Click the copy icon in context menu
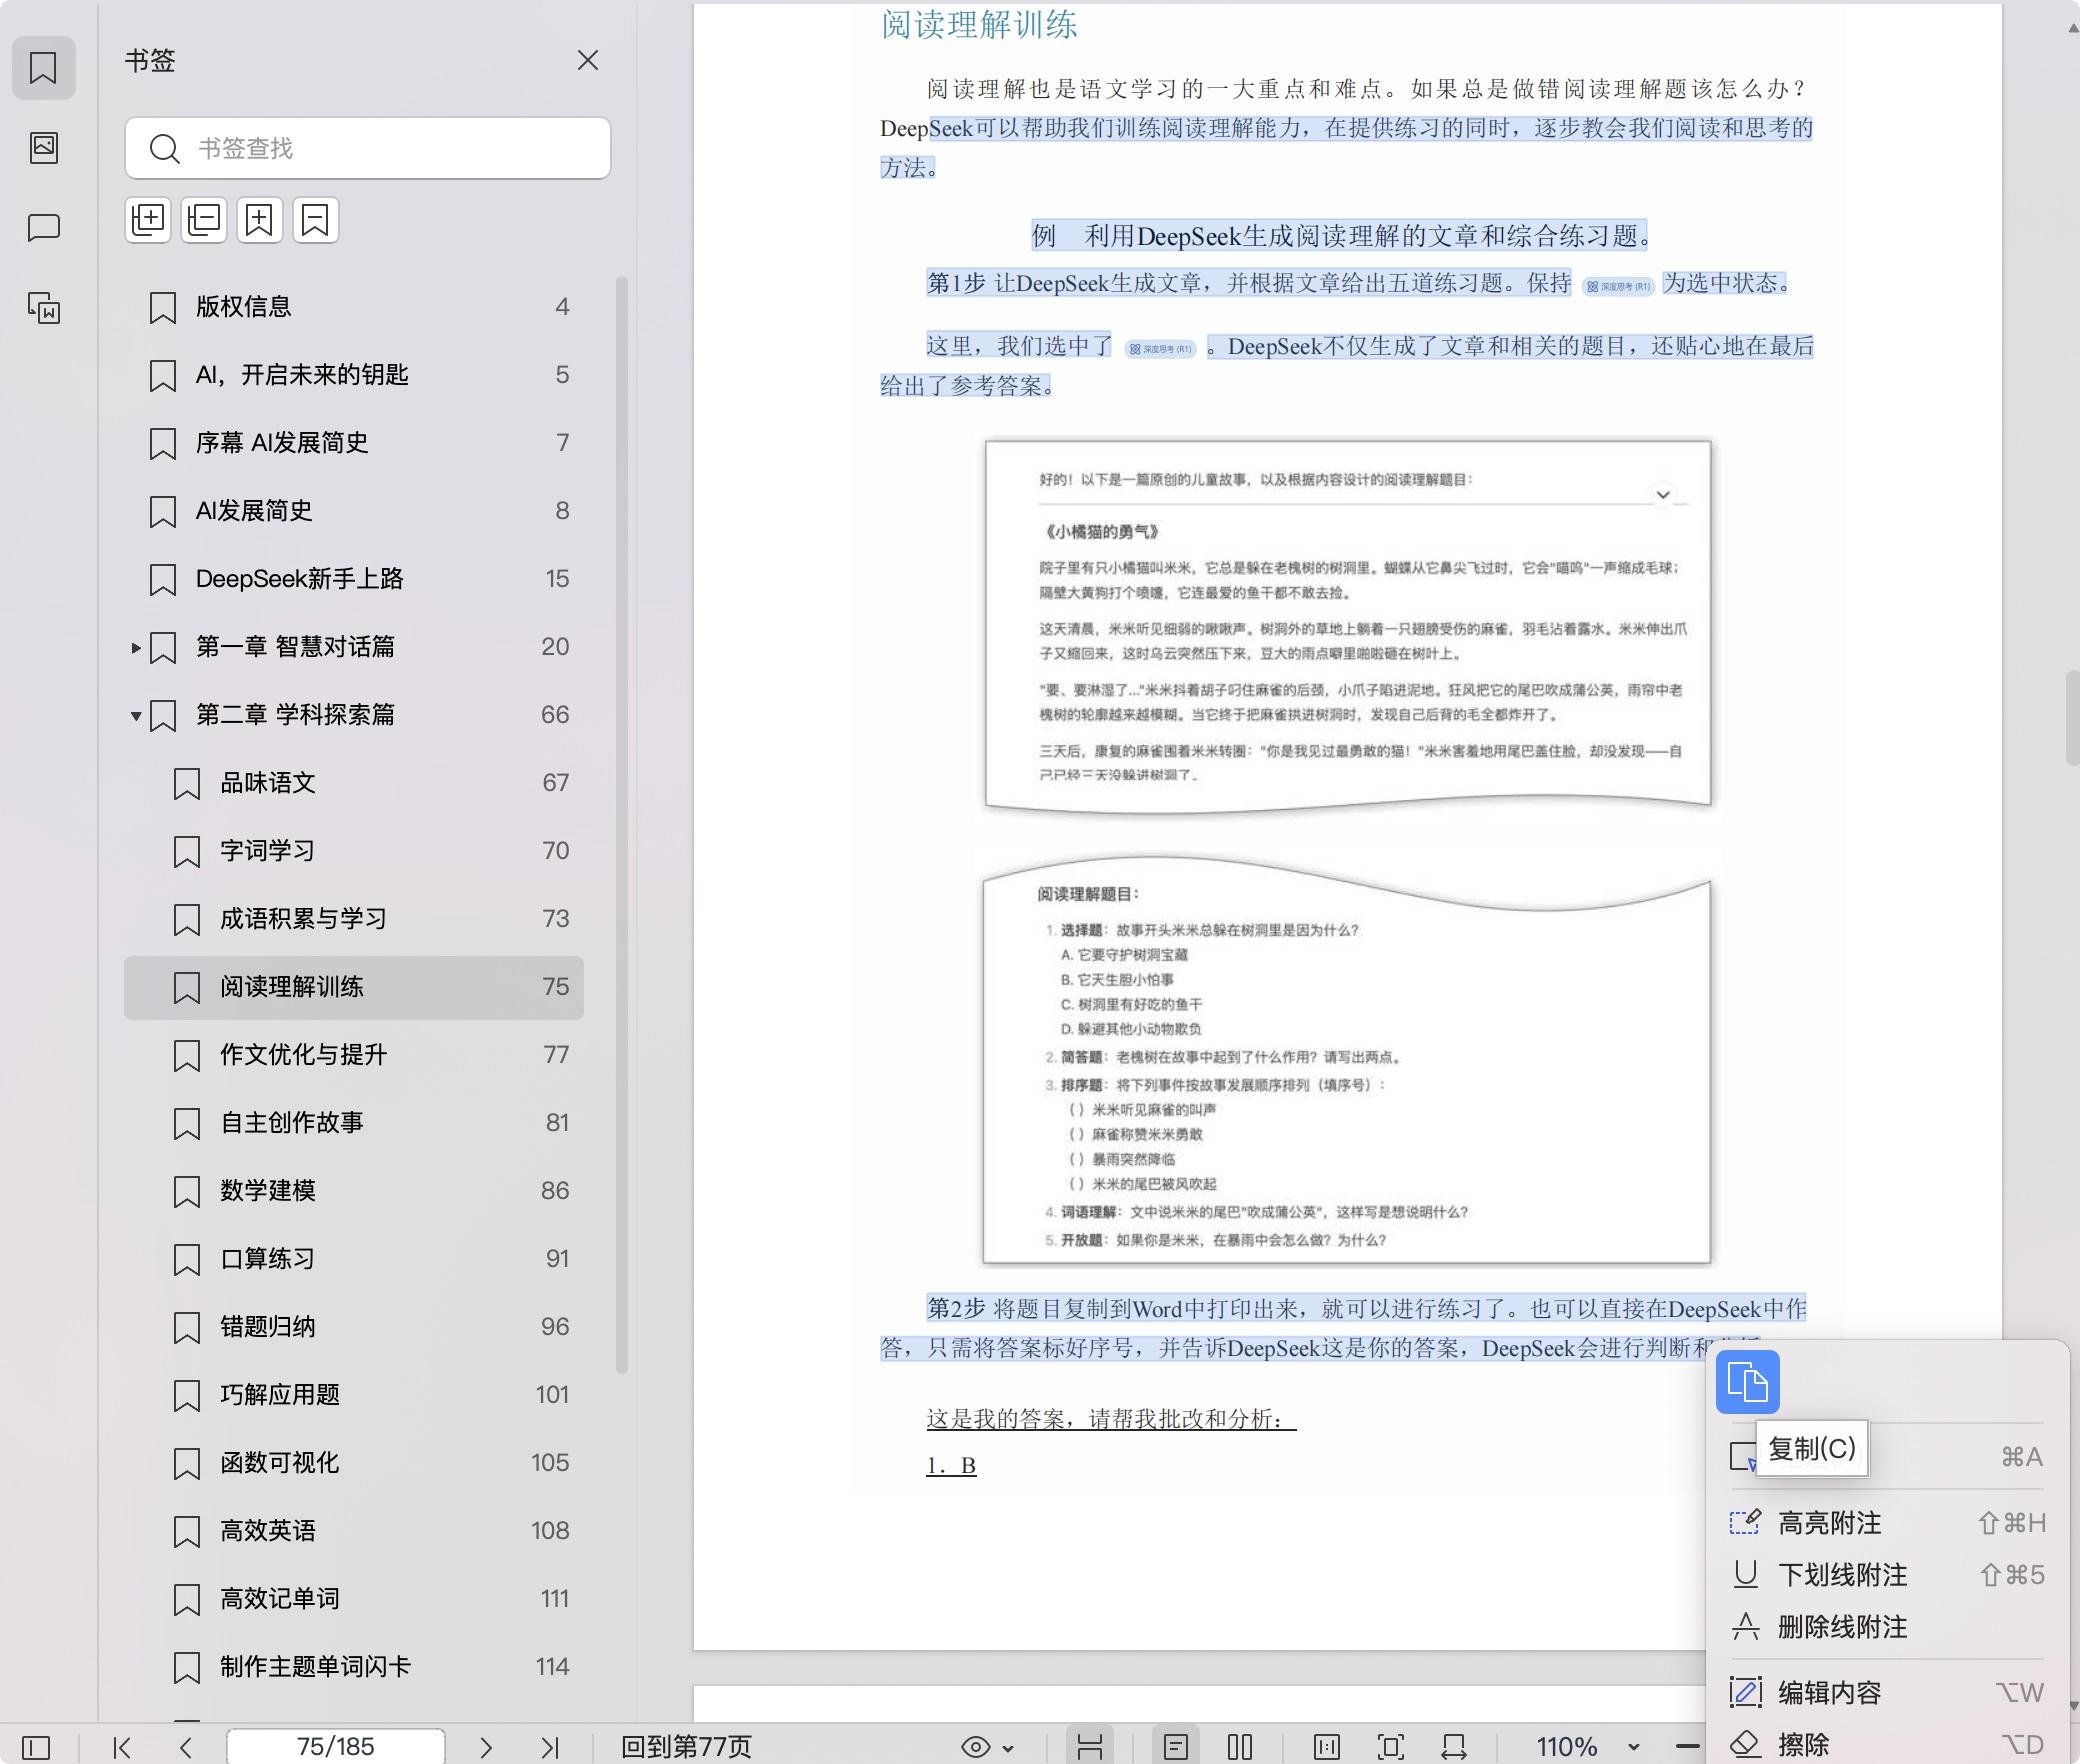This screenshot has width=2080, height=1764. 1747,1382
